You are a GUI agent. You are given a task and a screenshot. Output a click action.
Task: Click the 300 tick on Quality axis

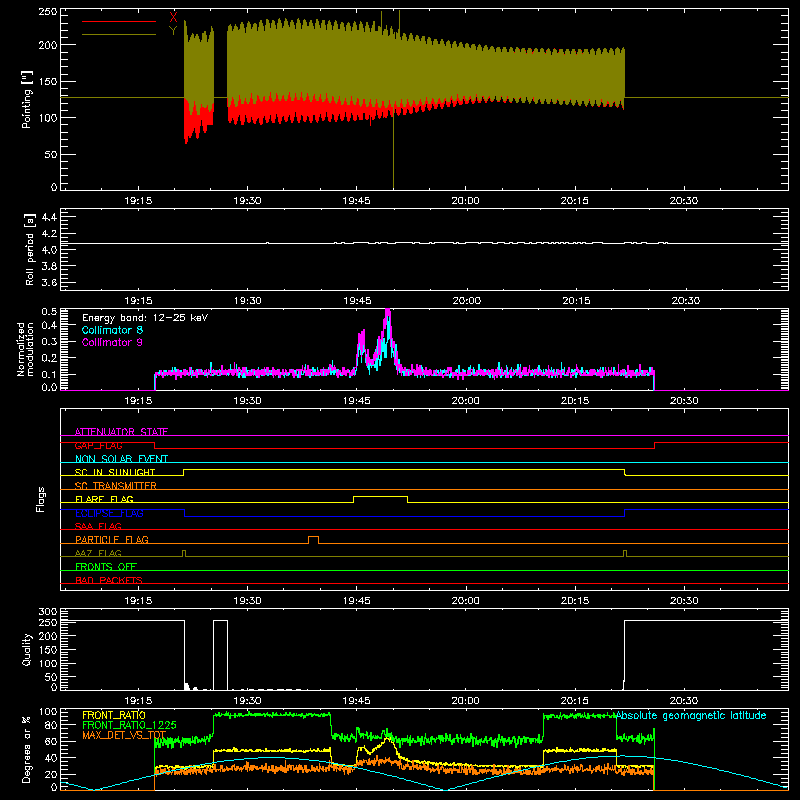pos(47,612)
